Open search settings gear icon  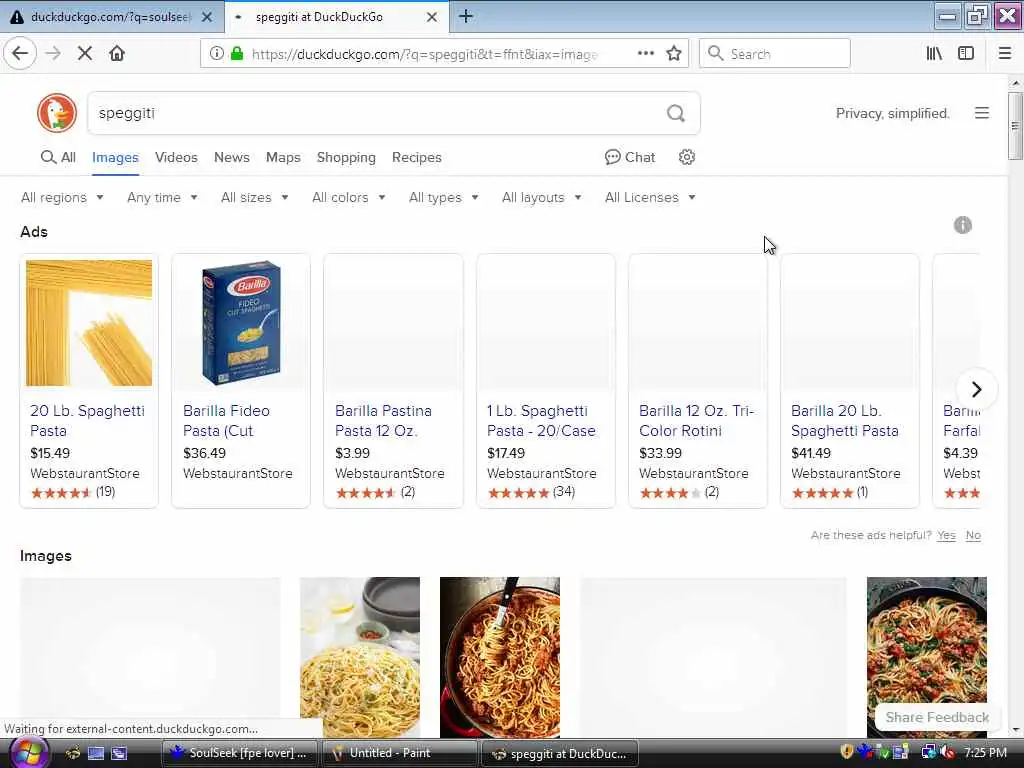click(686, 157)
